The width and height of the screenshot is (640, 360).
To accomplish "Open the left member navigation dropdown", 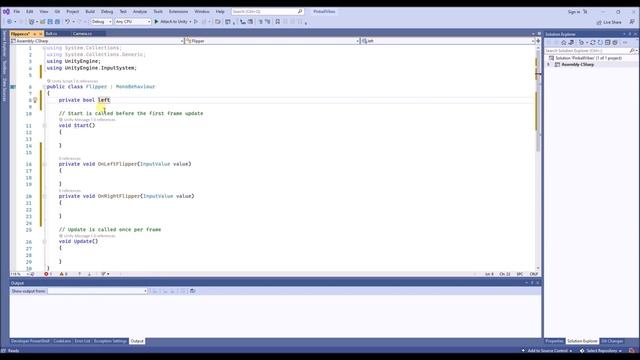I will pyautogui.click(x=448, y=41).
